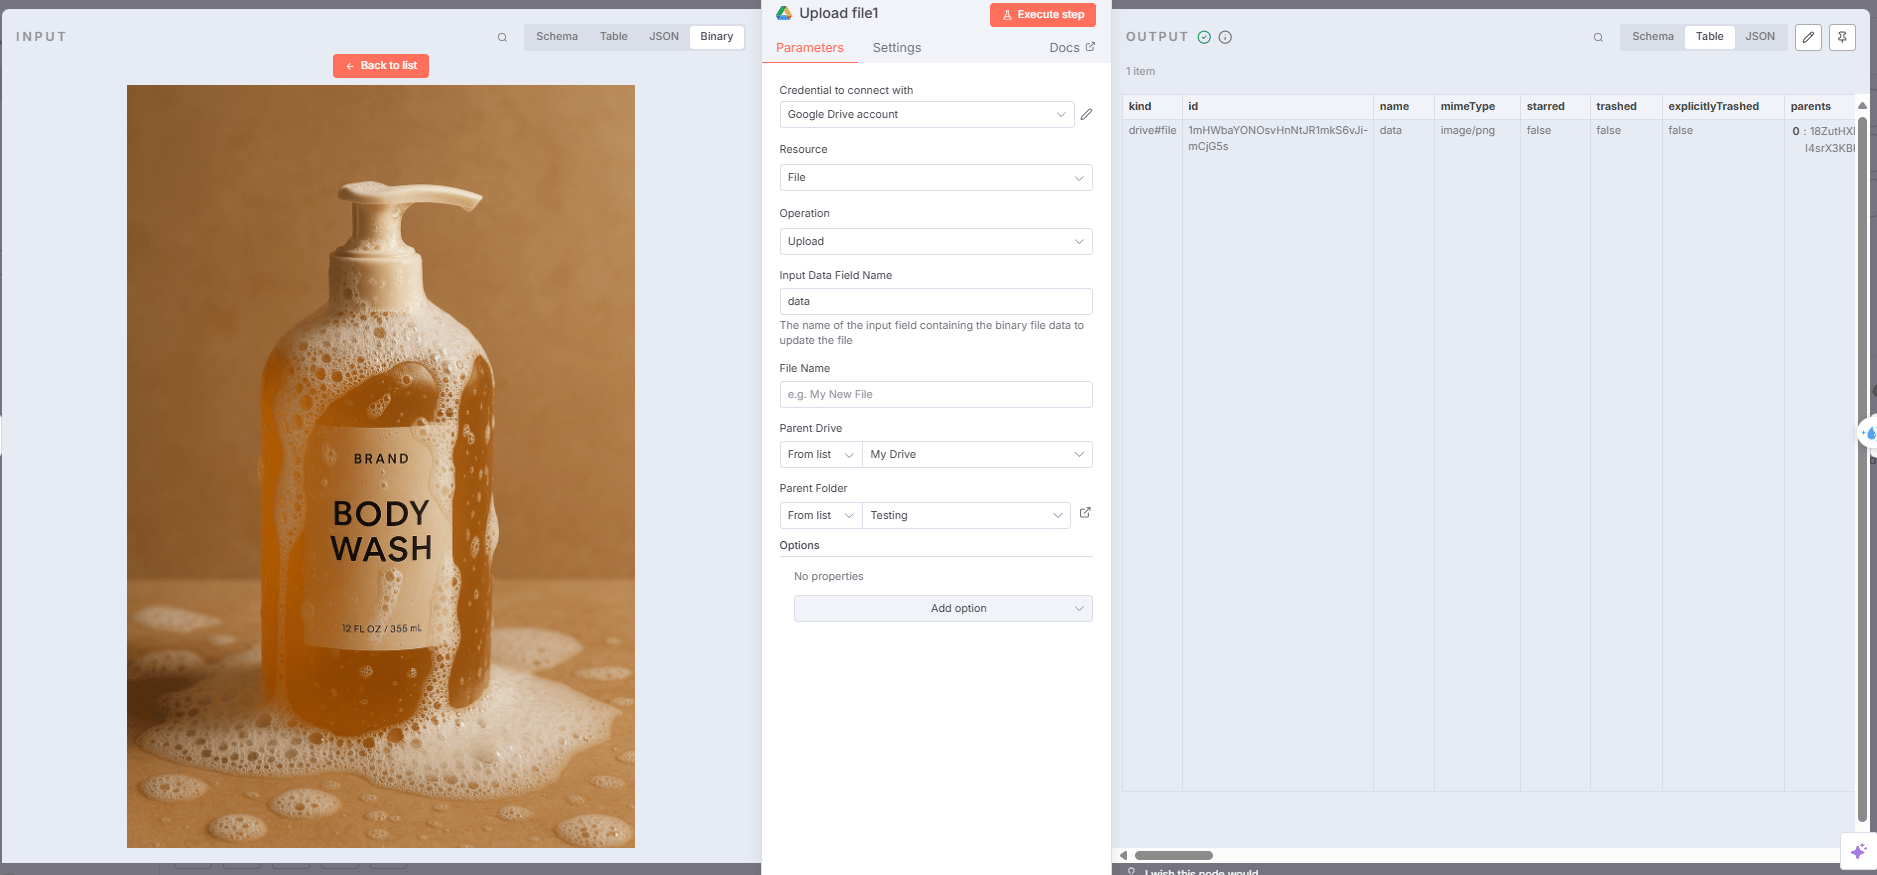Switch input view to JSON
The width and height of the screenshot is (1877, 875).
point(664,37)
